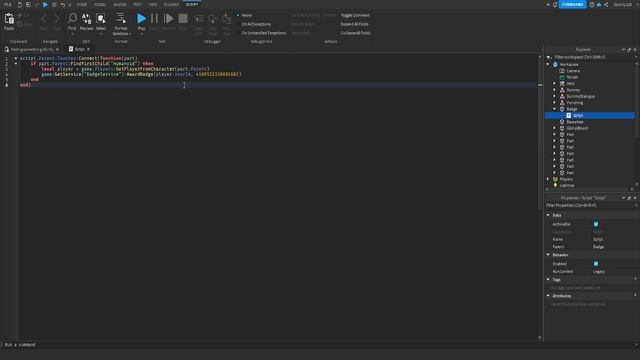Start the Play test
Image resolution: width=640 pixels, height=360 pixels.
141,18
